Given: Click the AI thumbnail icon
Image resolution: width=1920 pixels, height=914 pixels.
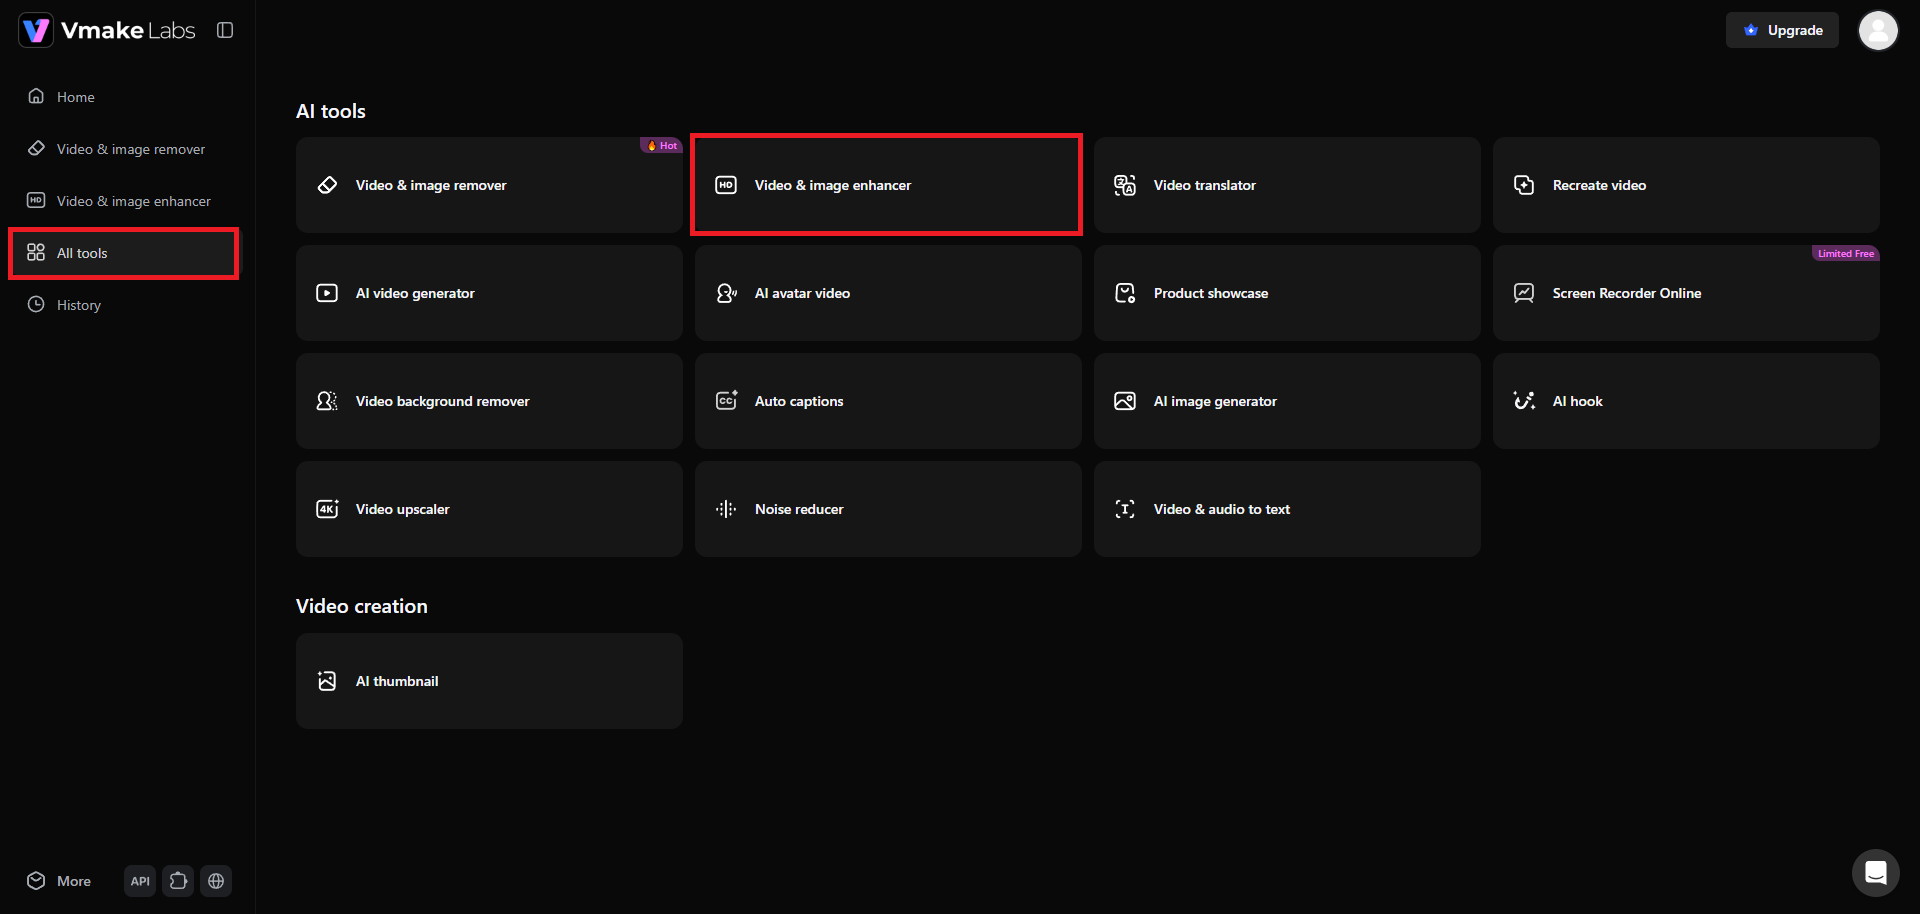Looking at the screenshot, I should point(327,681).
